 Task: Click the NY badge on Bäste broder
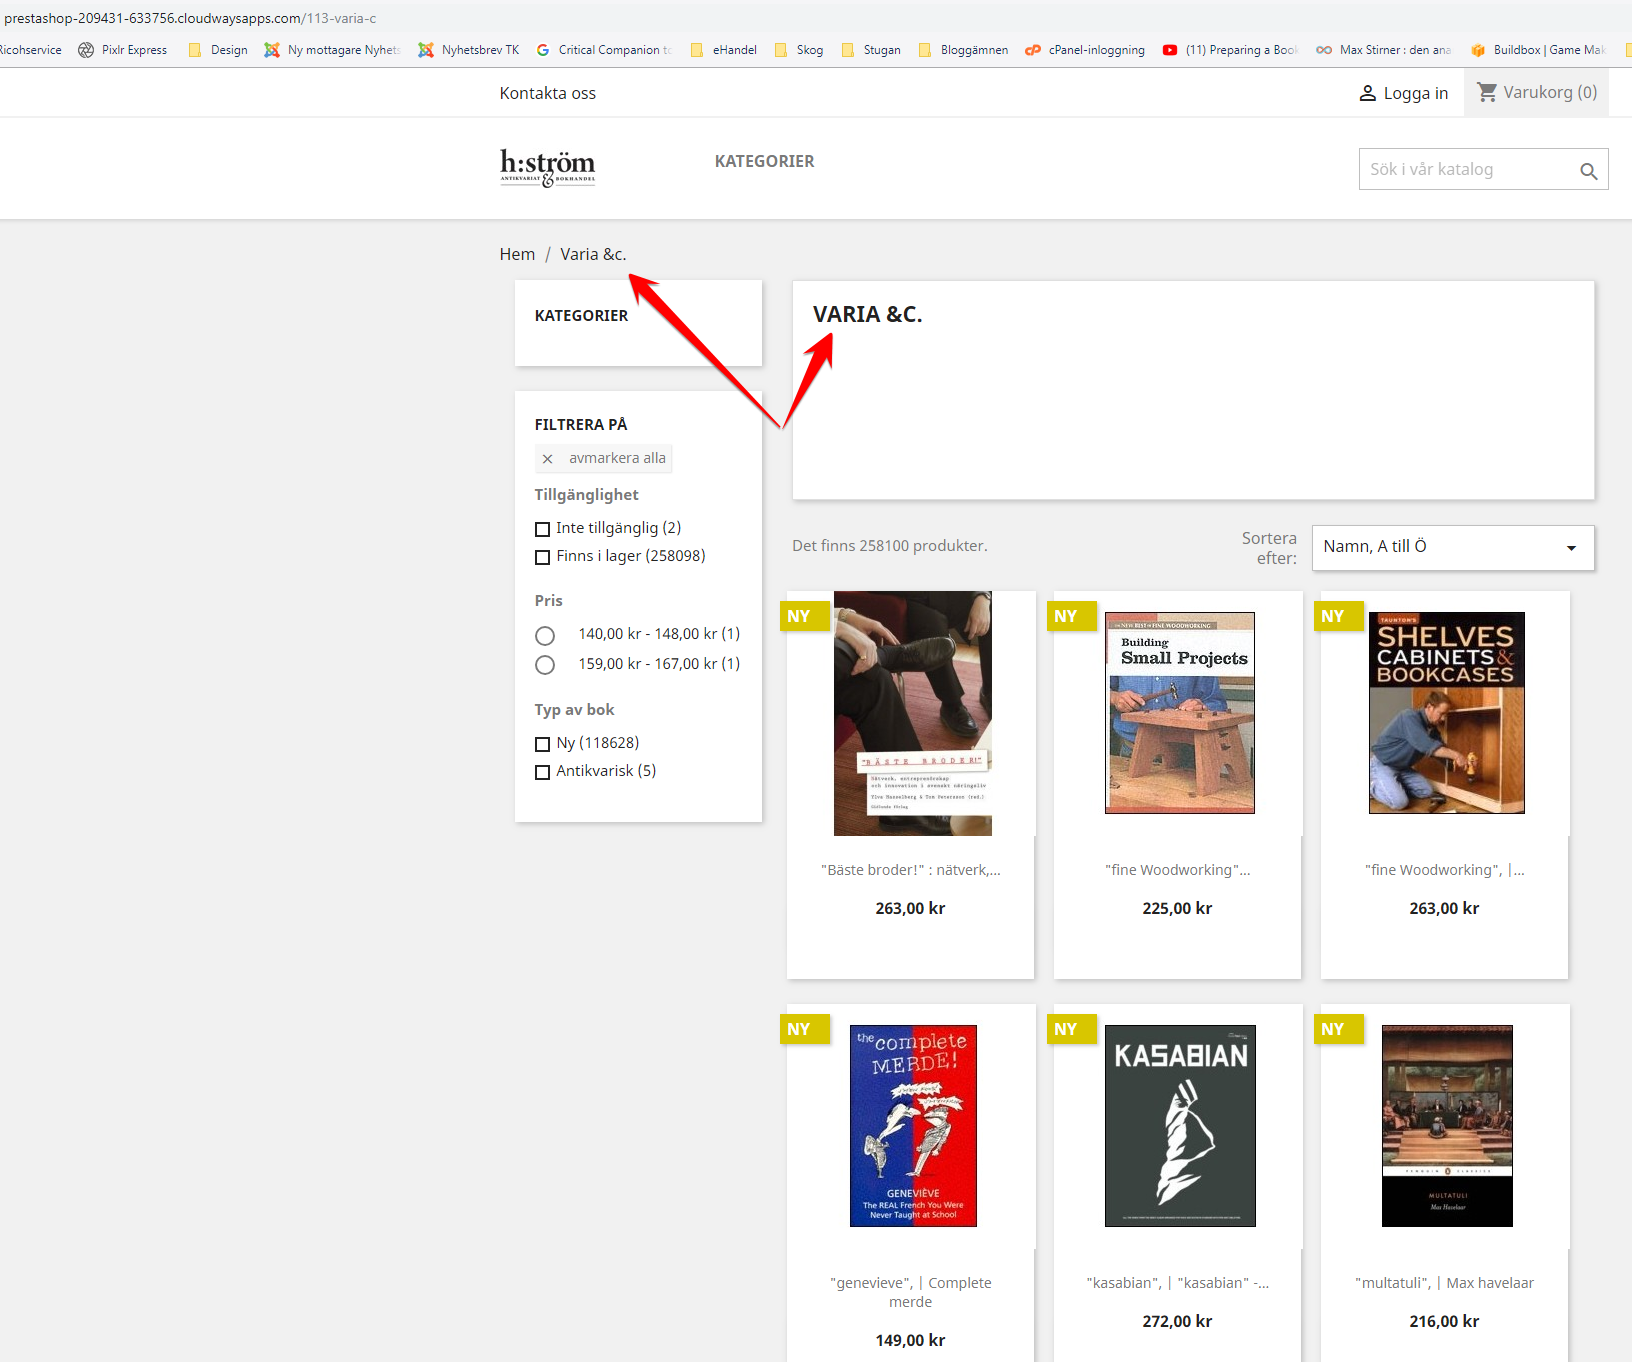(x=804, y=616)
